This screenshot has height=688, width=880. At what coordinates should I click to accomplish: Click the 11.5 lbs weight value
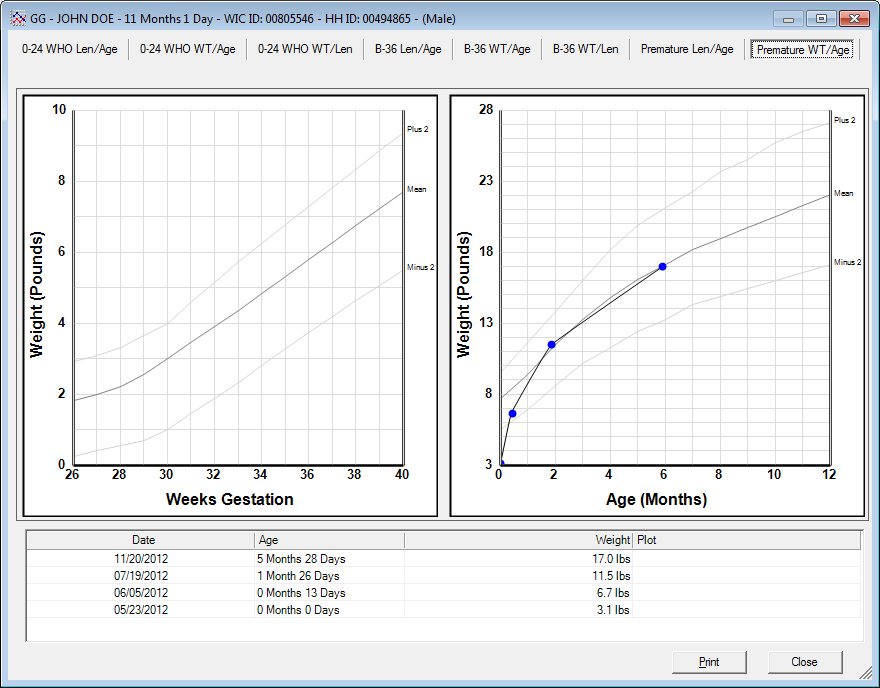(611, 576)
